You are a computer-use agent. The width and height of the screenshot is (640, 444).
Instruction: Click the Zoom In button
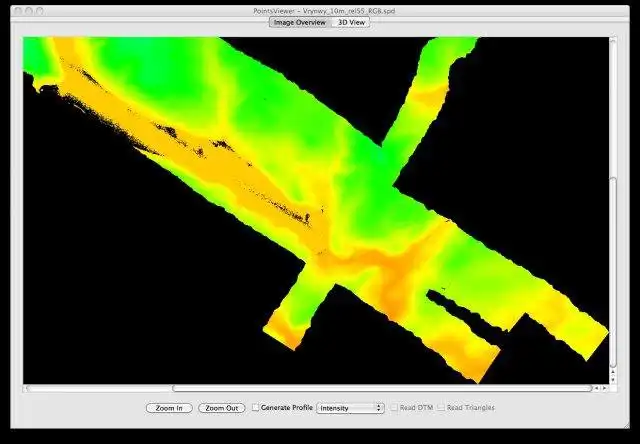(x=169, y=408)
